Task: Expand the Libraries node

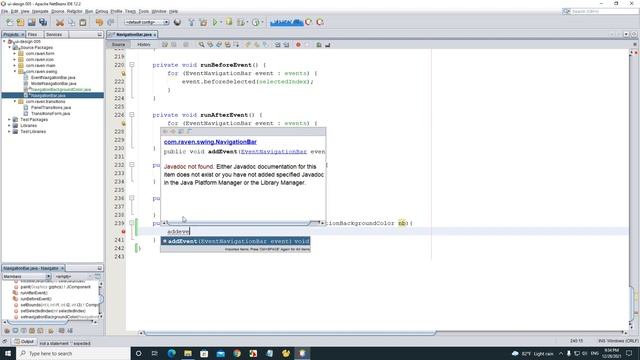Action: coord(10,126)
